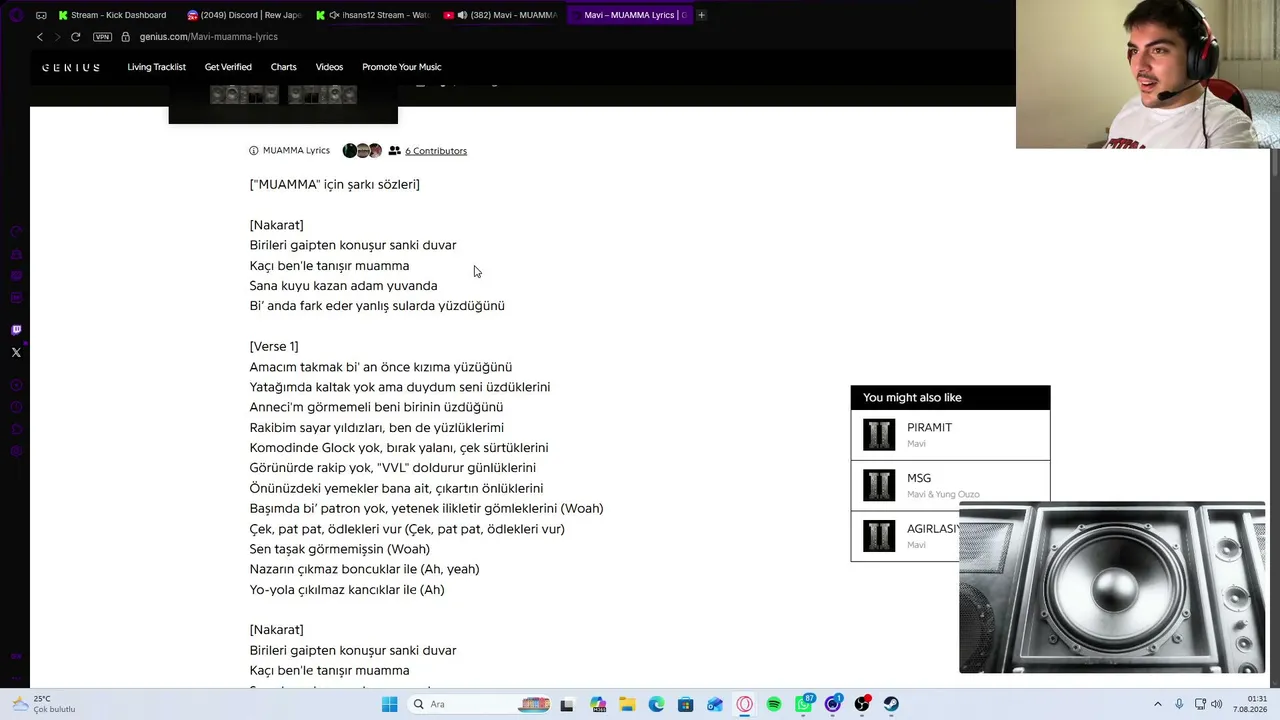Open the clock and date showing 01:31
Image resolution: width=1280 pixels, height=720 pixels.
1250,704
